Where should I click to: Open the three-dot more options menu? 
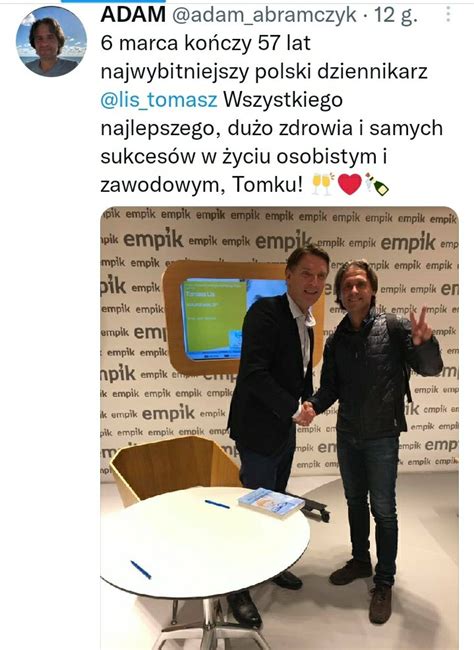coord(448,15)
